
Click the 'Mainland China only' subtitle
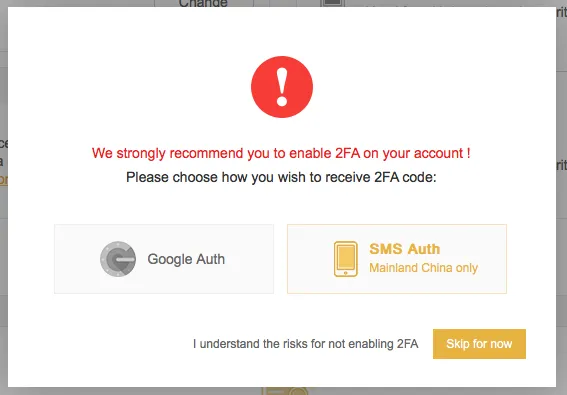point(423,268)
